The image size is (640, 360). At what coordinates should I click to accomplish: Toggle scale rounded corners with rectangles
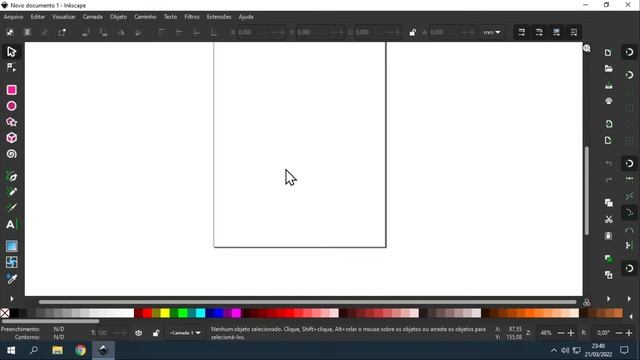(539, 32)
